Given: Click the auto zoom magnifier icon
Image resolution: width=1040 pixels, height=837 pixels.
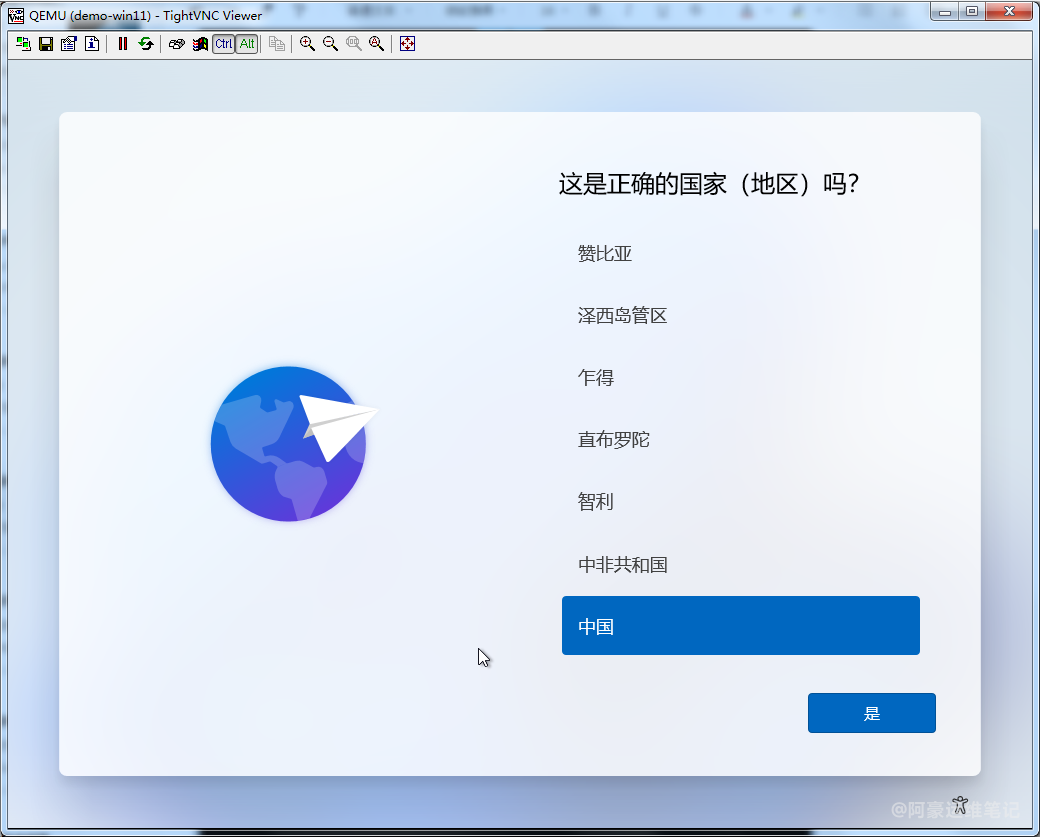Looking at the screenshot, I should coord(376,44).
